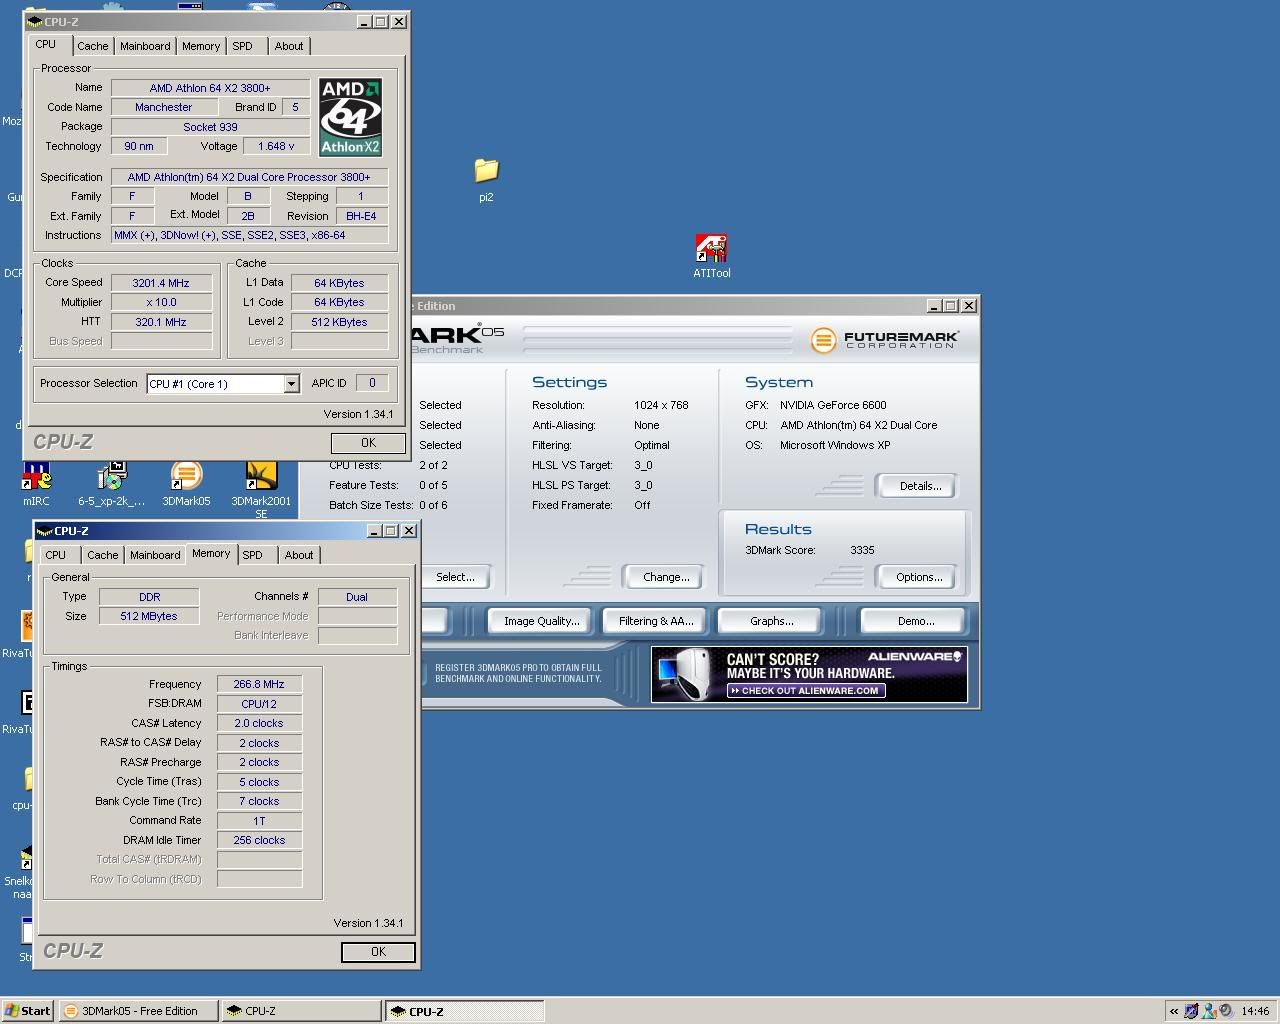The height and width of the screenshot is (1024, 1280).
Task: Switch to the active CPU-Z taskbar button
Action: click(x=465, y=1011)
